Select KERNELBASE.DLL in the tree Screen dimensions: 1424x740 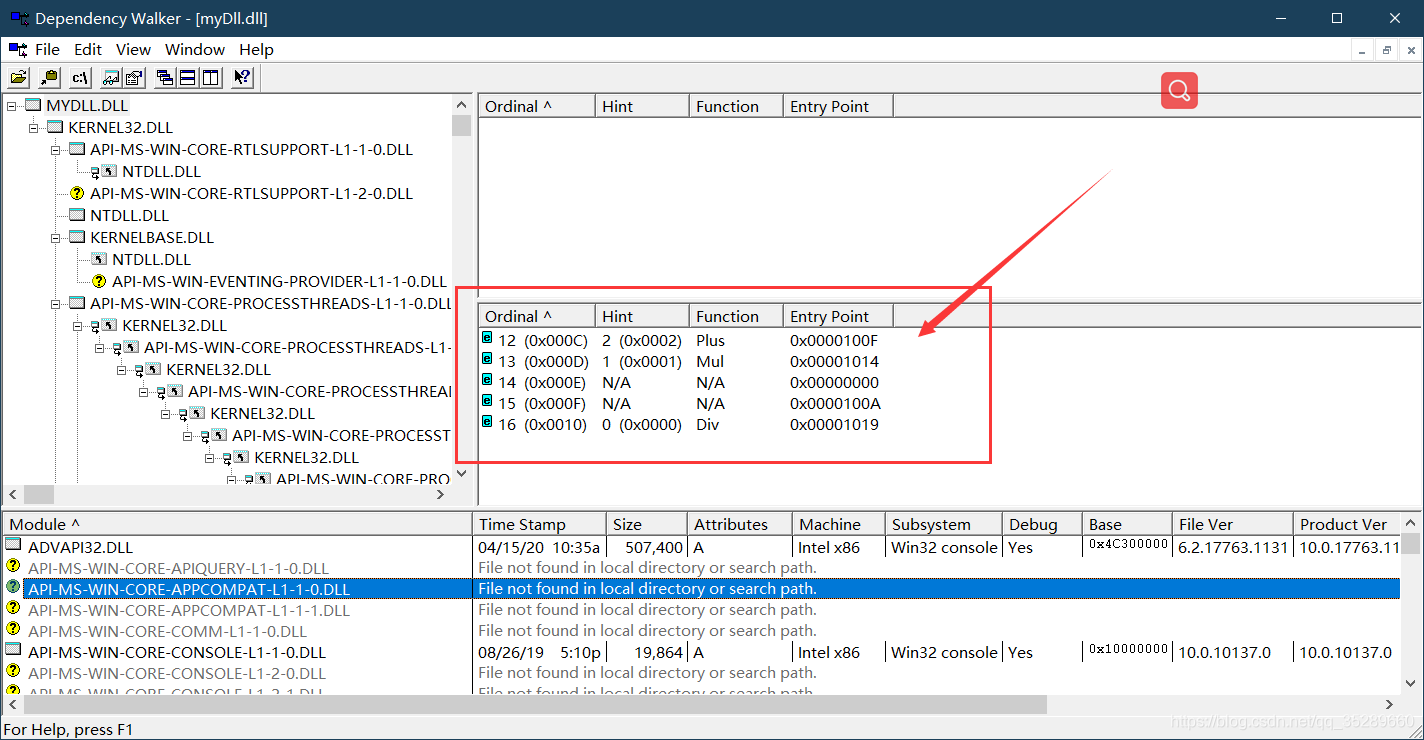pyautogui.click(x=152, y=237)
